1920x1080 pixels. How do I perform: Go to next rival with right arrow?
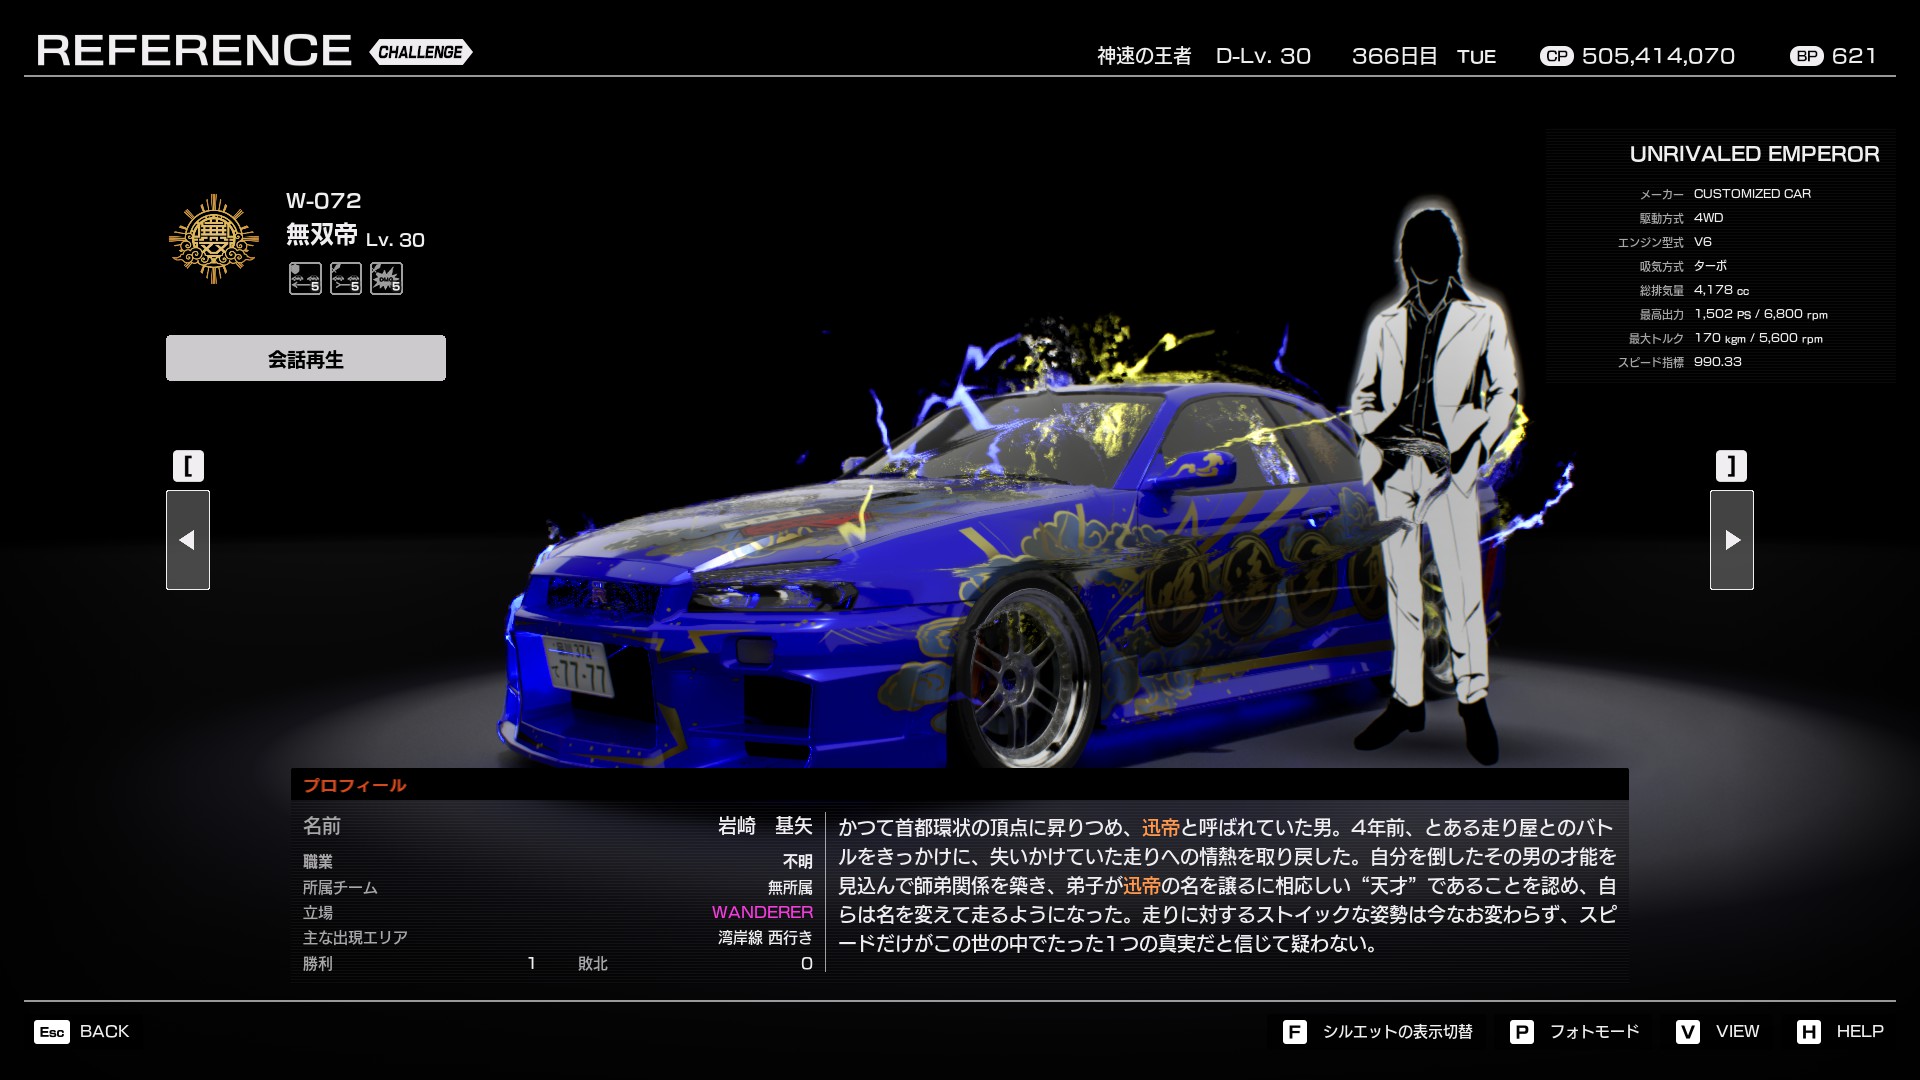pyautogui.click(x=1731, y=540)
